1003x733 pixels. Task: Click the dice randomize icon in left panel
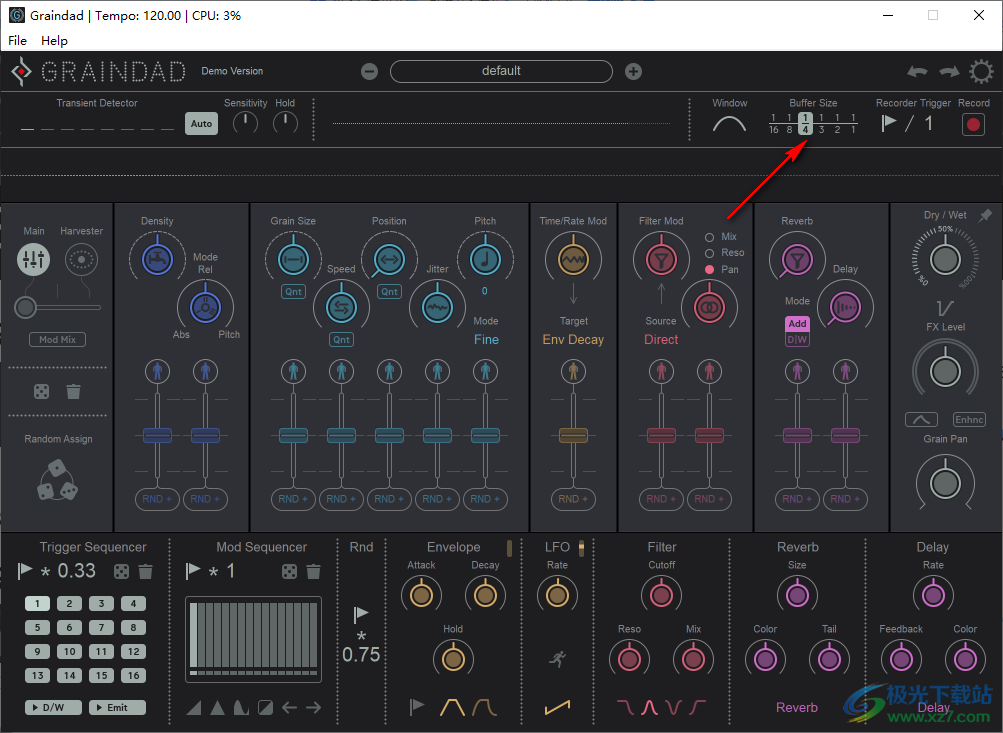click(41, 392)
